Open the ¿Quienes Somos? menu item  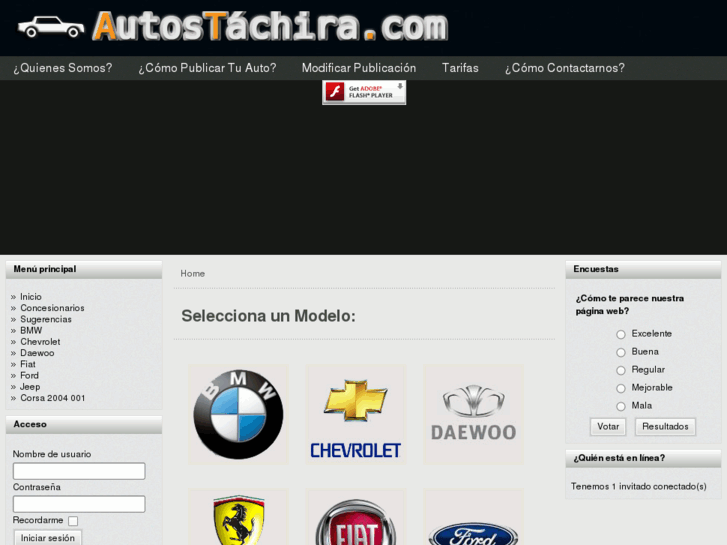point(63,68)
